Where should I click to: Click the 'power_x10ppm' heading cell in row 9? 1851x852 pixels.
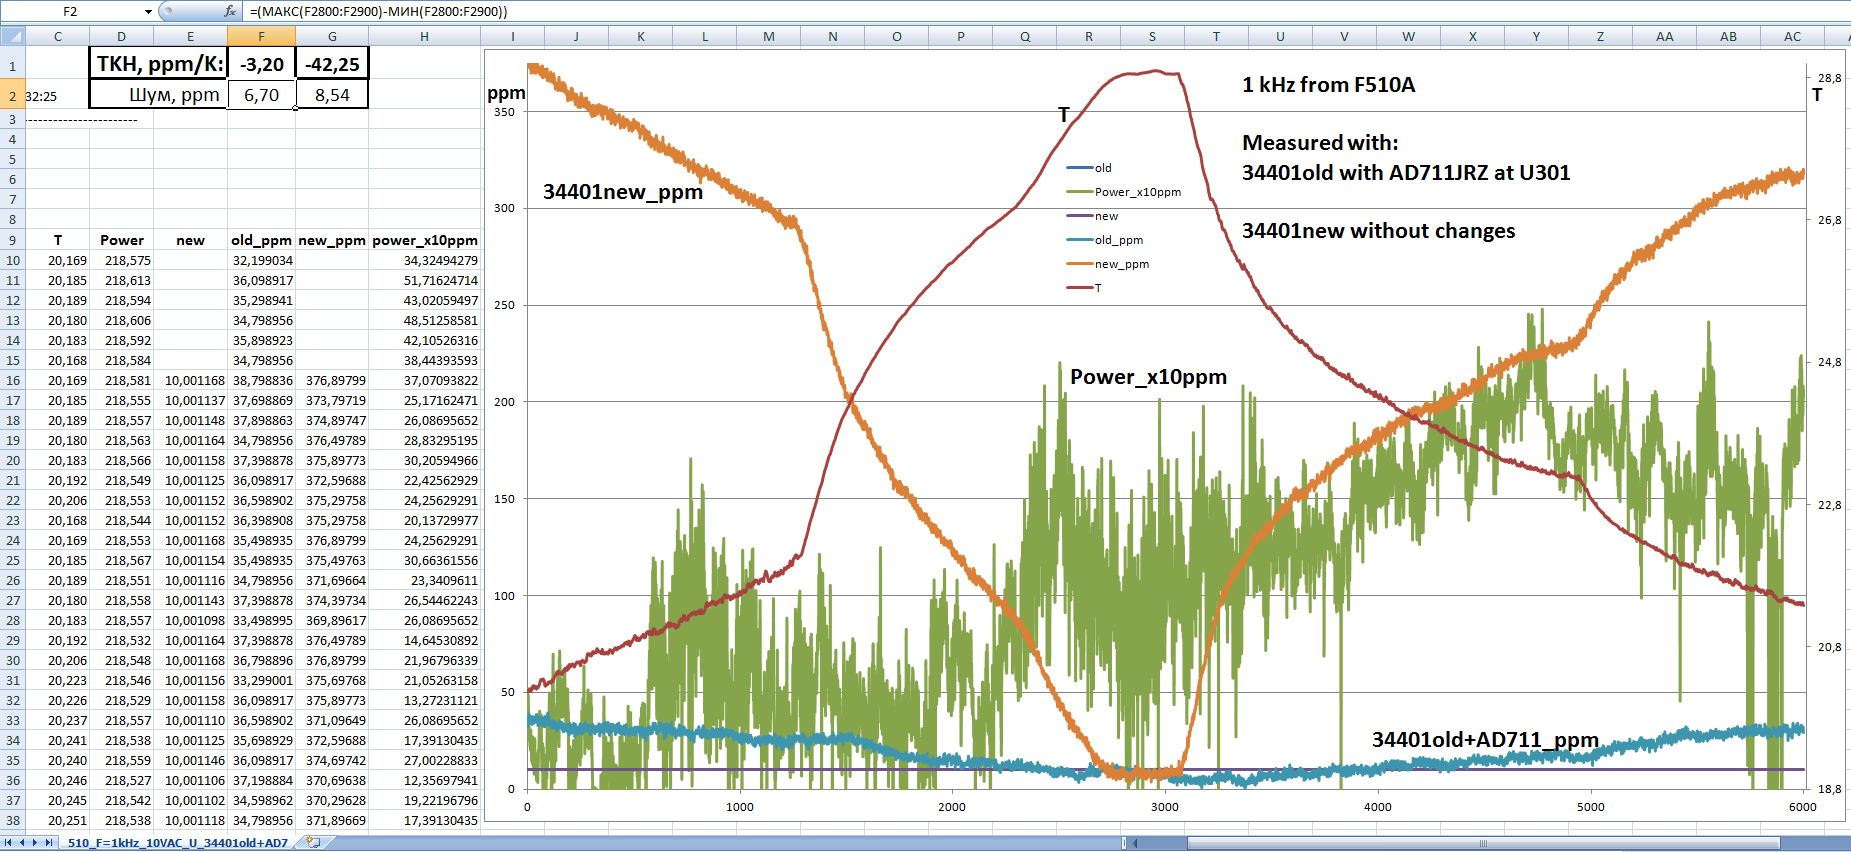tap(424, 240)
